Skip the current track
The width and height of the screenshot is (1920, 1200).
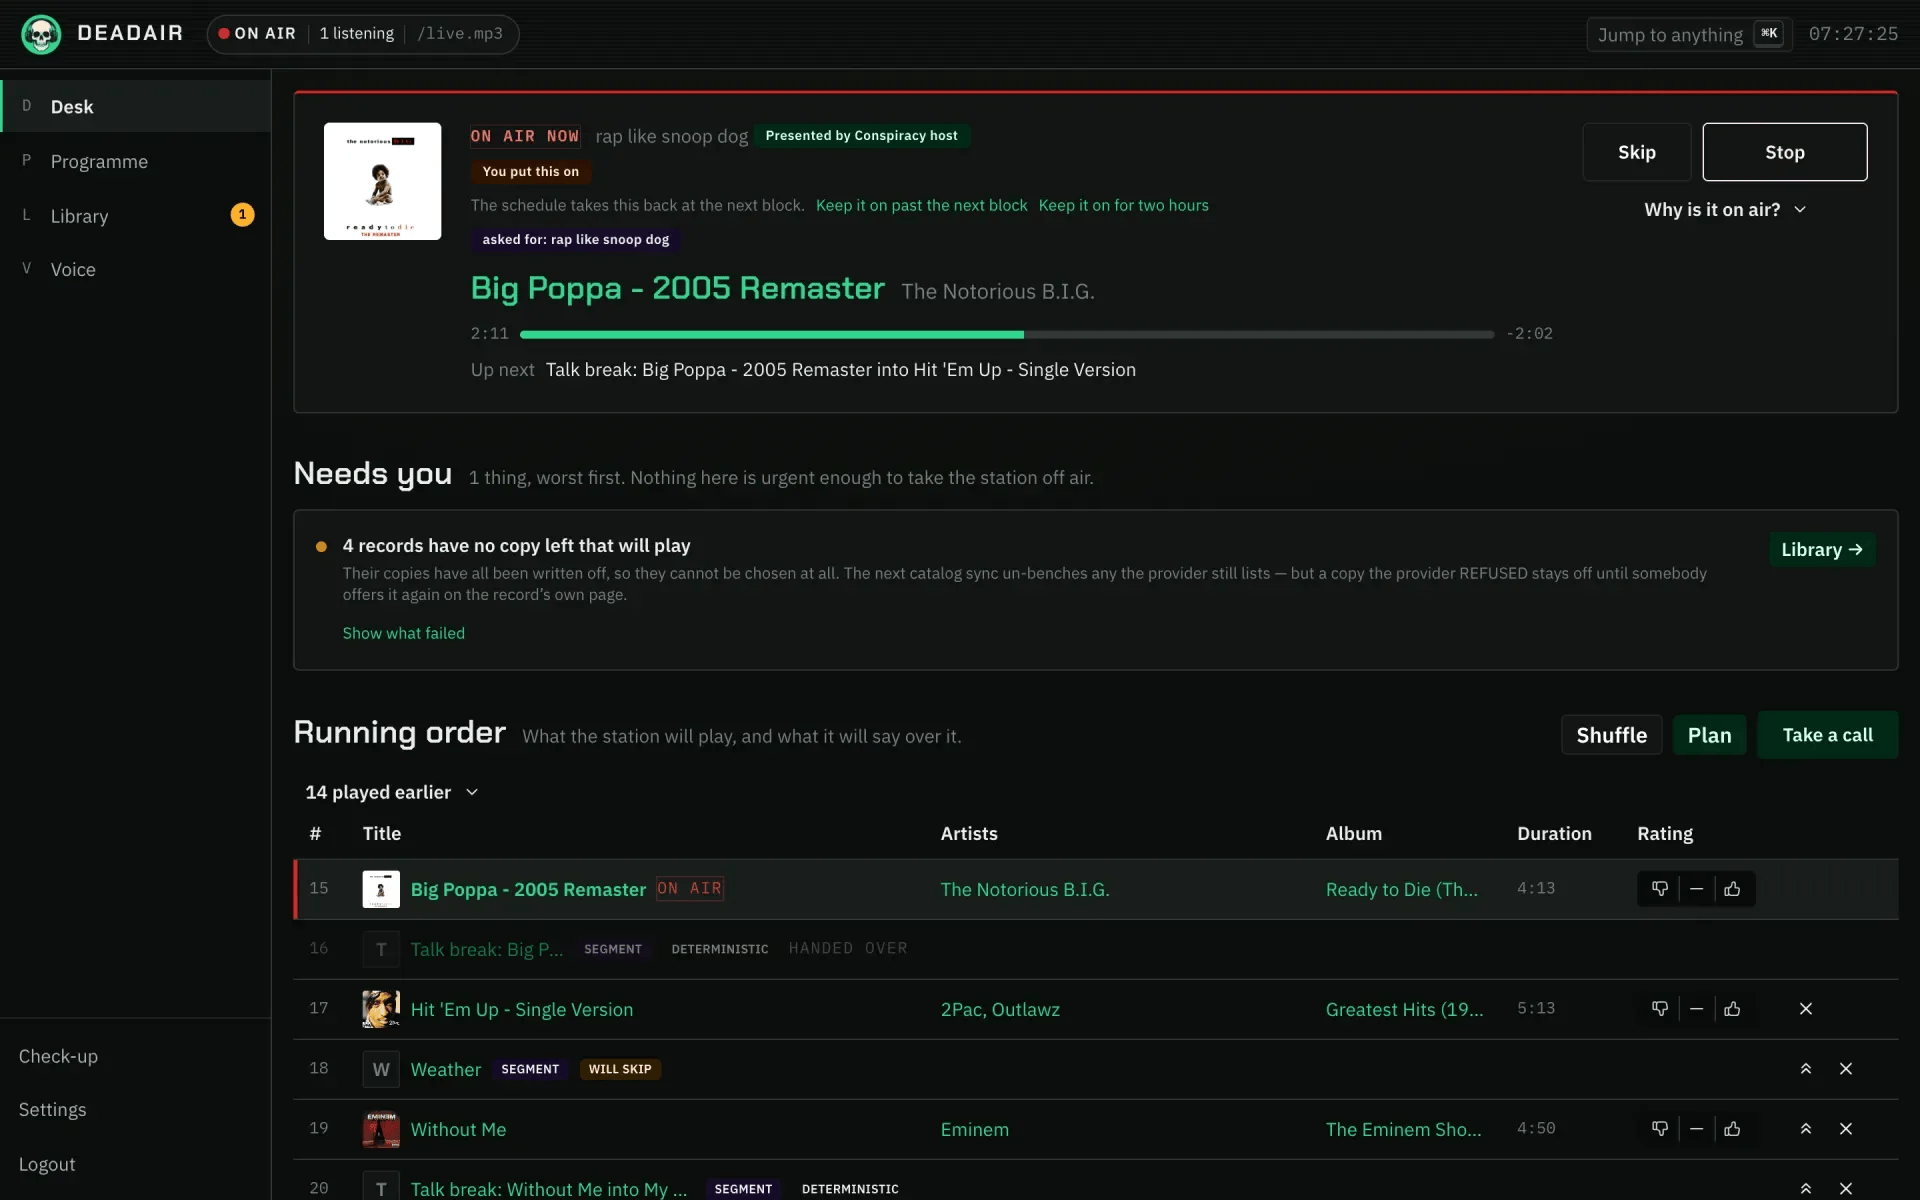(1637, 152)
